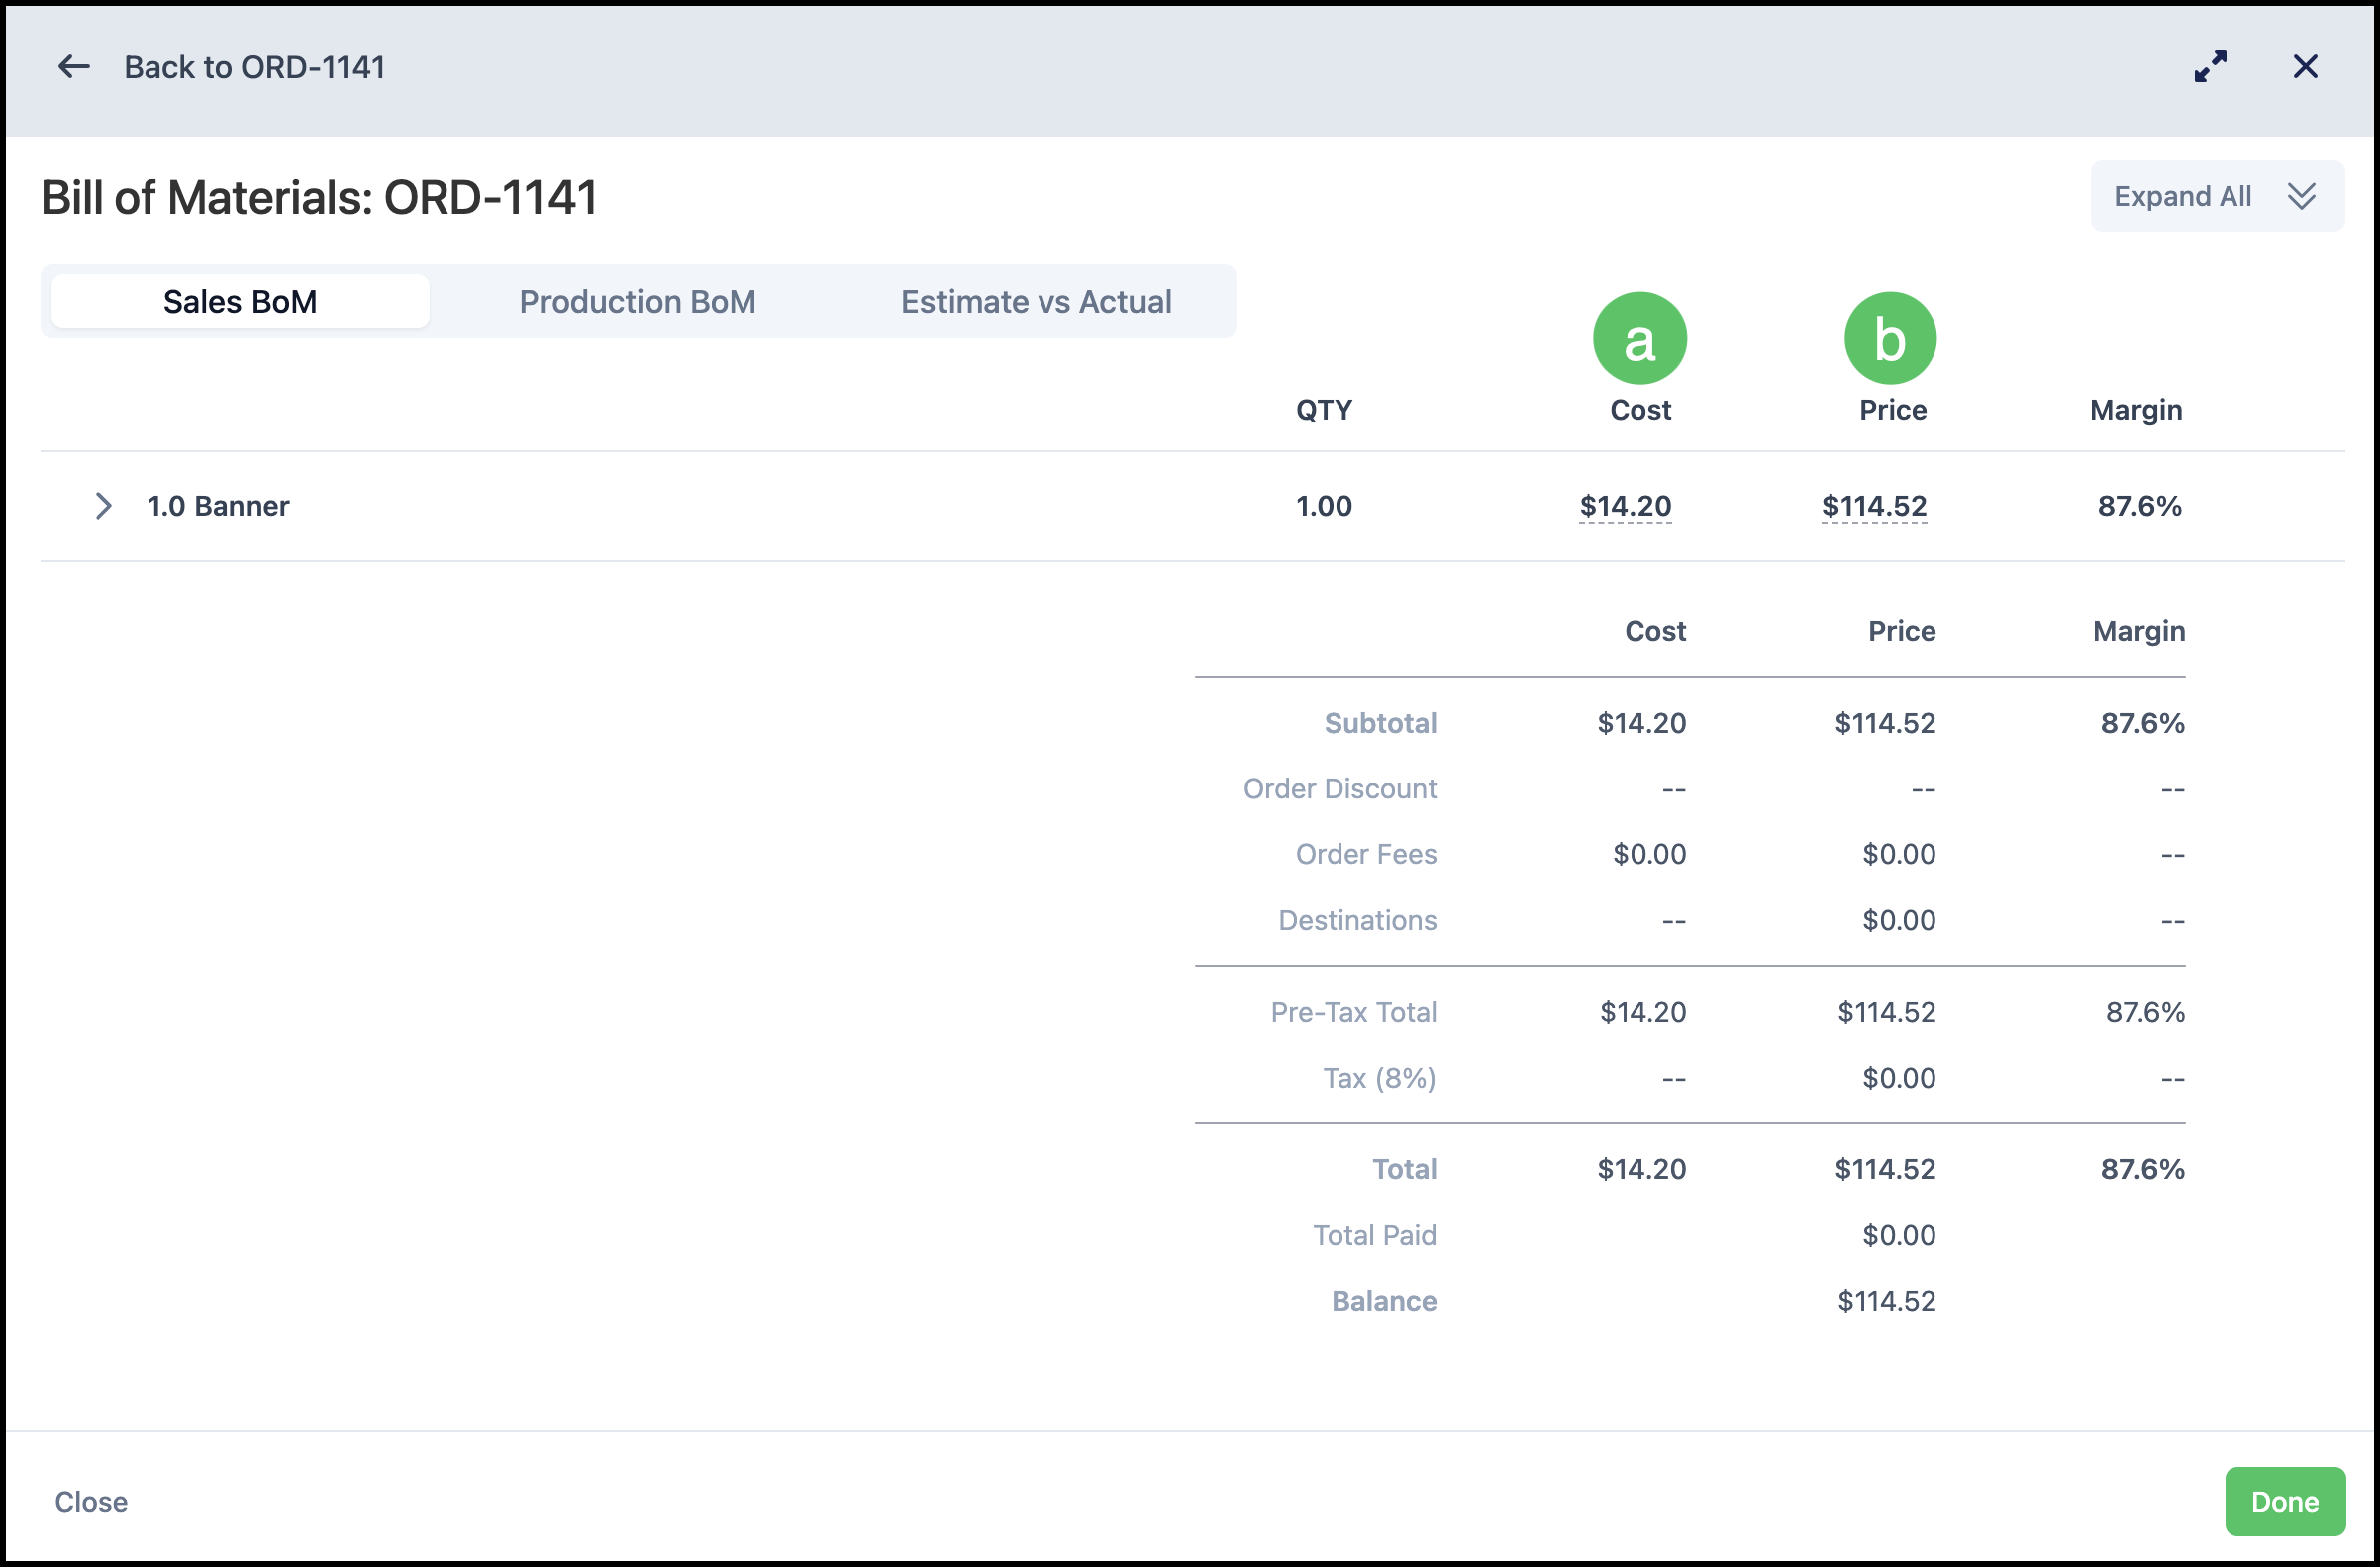The height and width of the screenshot is (1567, 2380).
Task: Click the Done button
Action: (2284, 1502)
